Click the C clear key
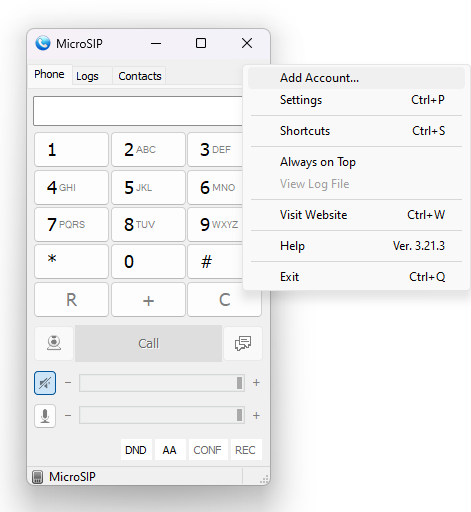Viewport: 471px width, 512px height. 225,300
